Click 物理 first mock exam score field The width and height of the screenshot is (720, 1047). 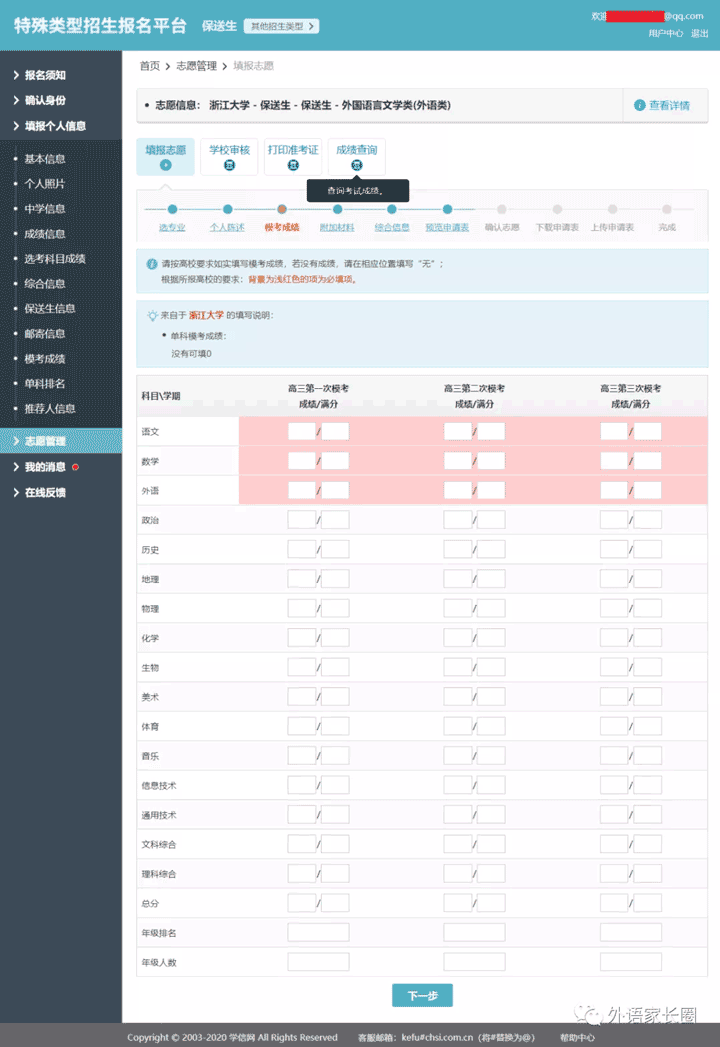[302, 608]
